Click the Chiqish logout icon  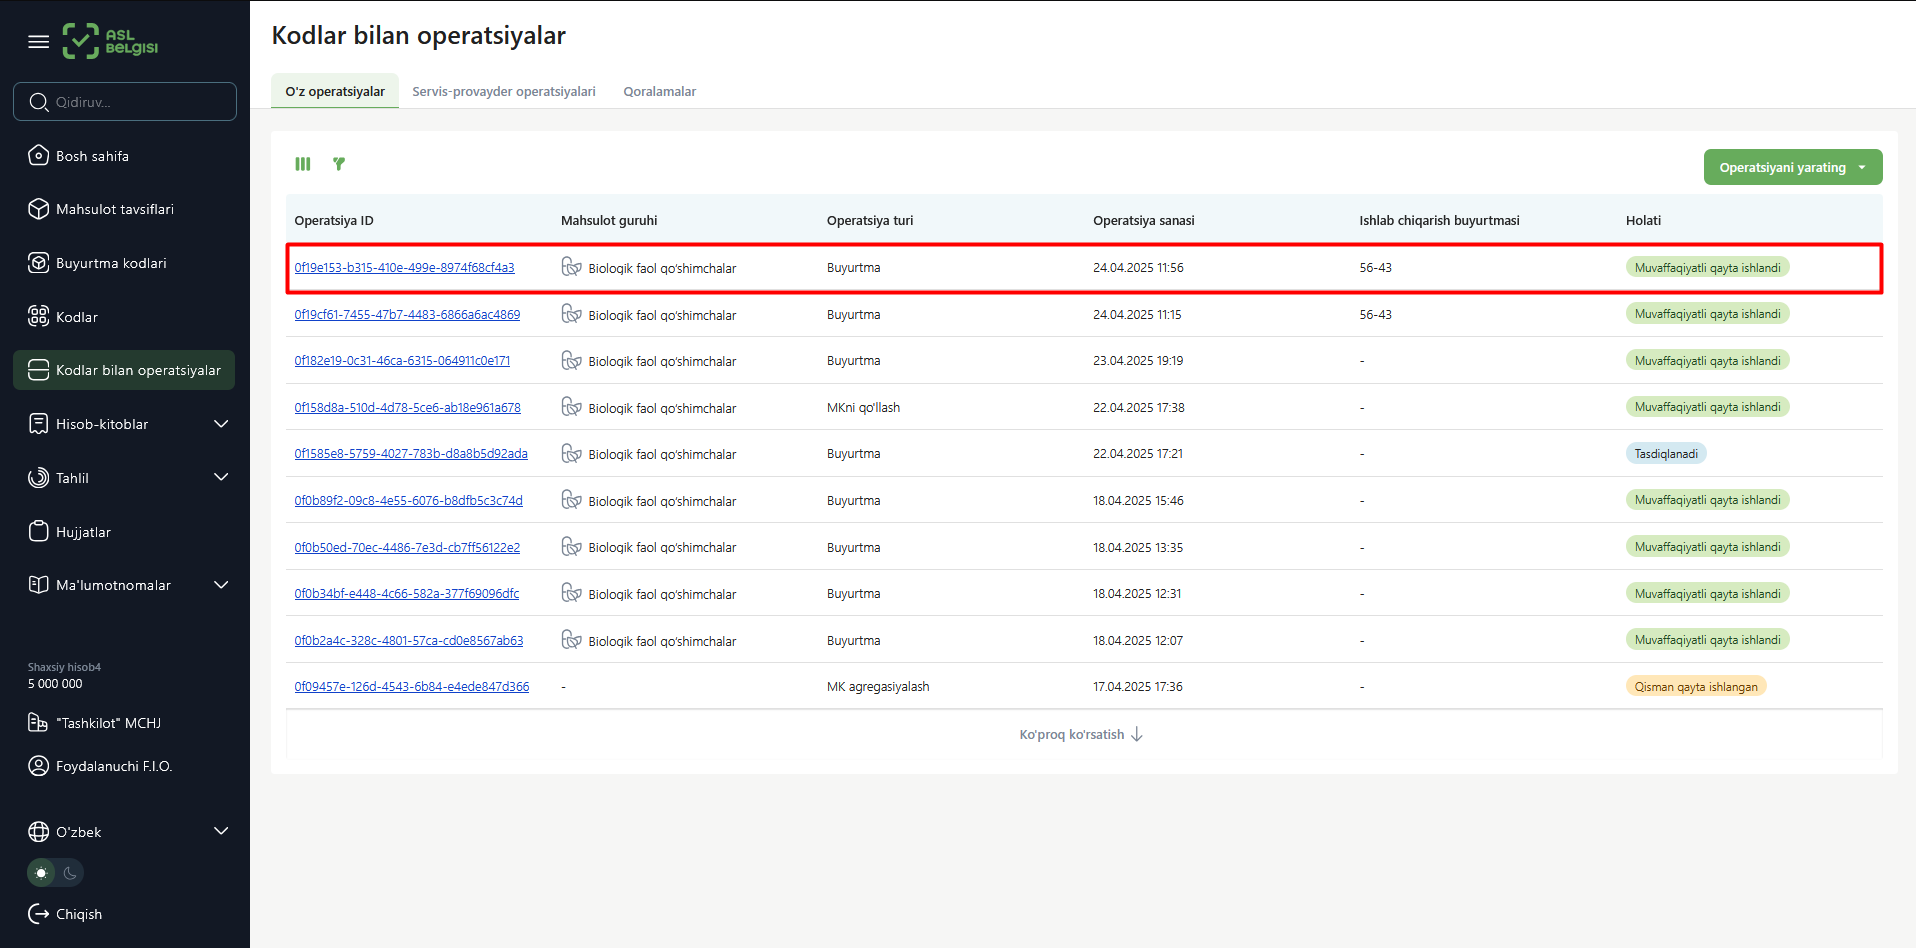tap(38, 914)
